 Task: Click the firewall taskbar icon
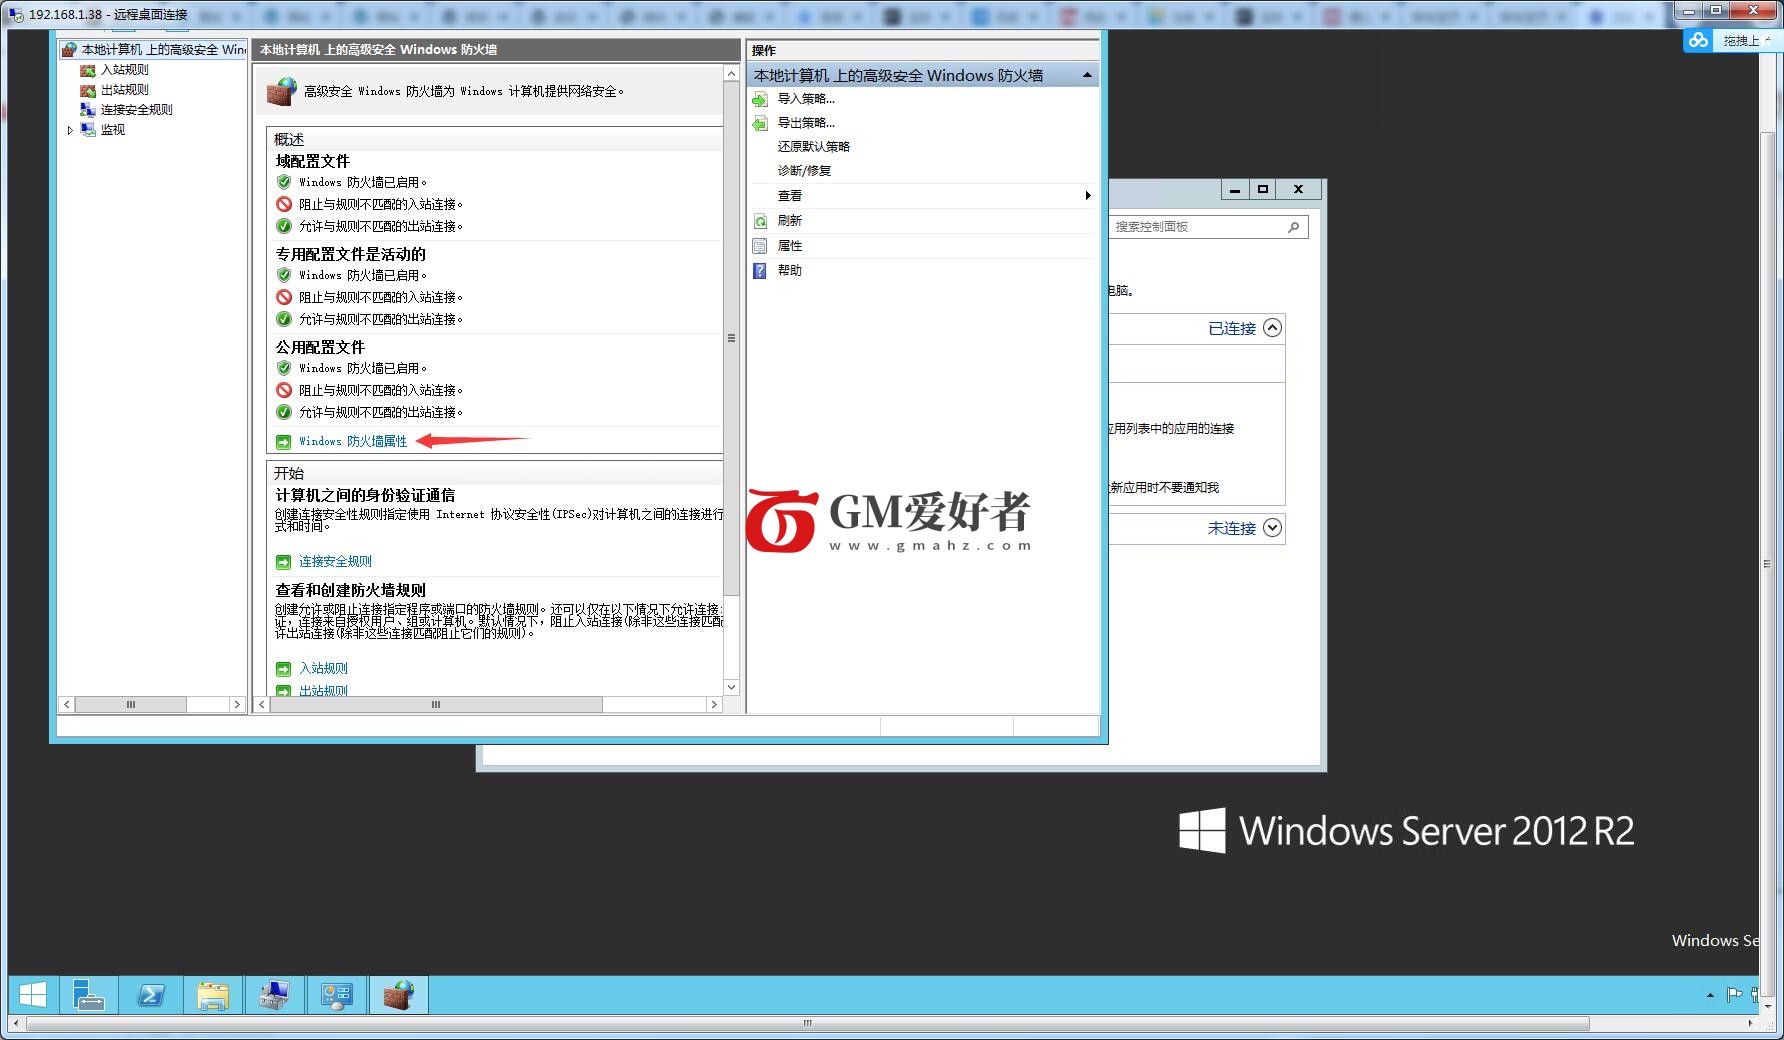[x=399, y=995]
